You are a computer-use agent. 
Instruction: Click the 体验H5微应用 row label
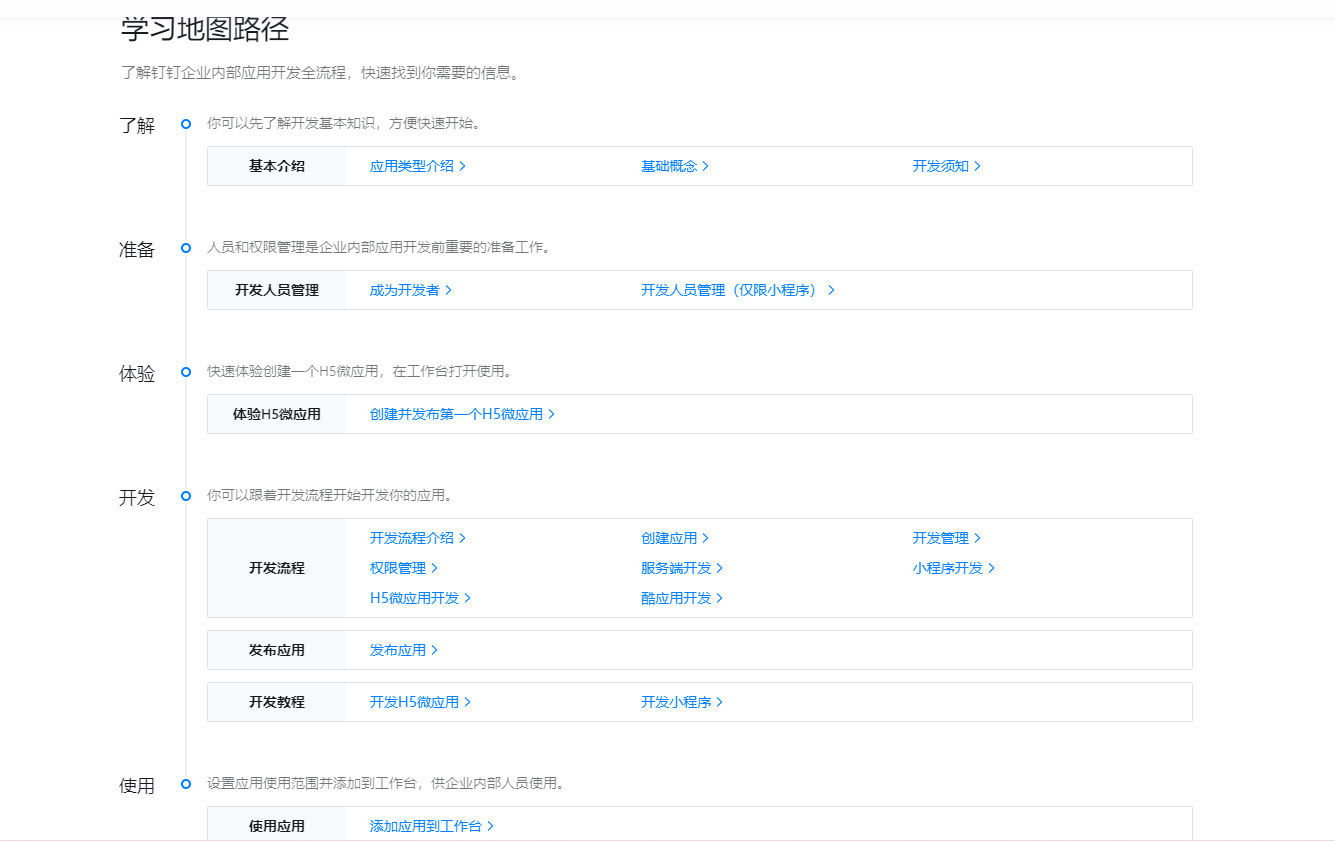tap(277, 414)
